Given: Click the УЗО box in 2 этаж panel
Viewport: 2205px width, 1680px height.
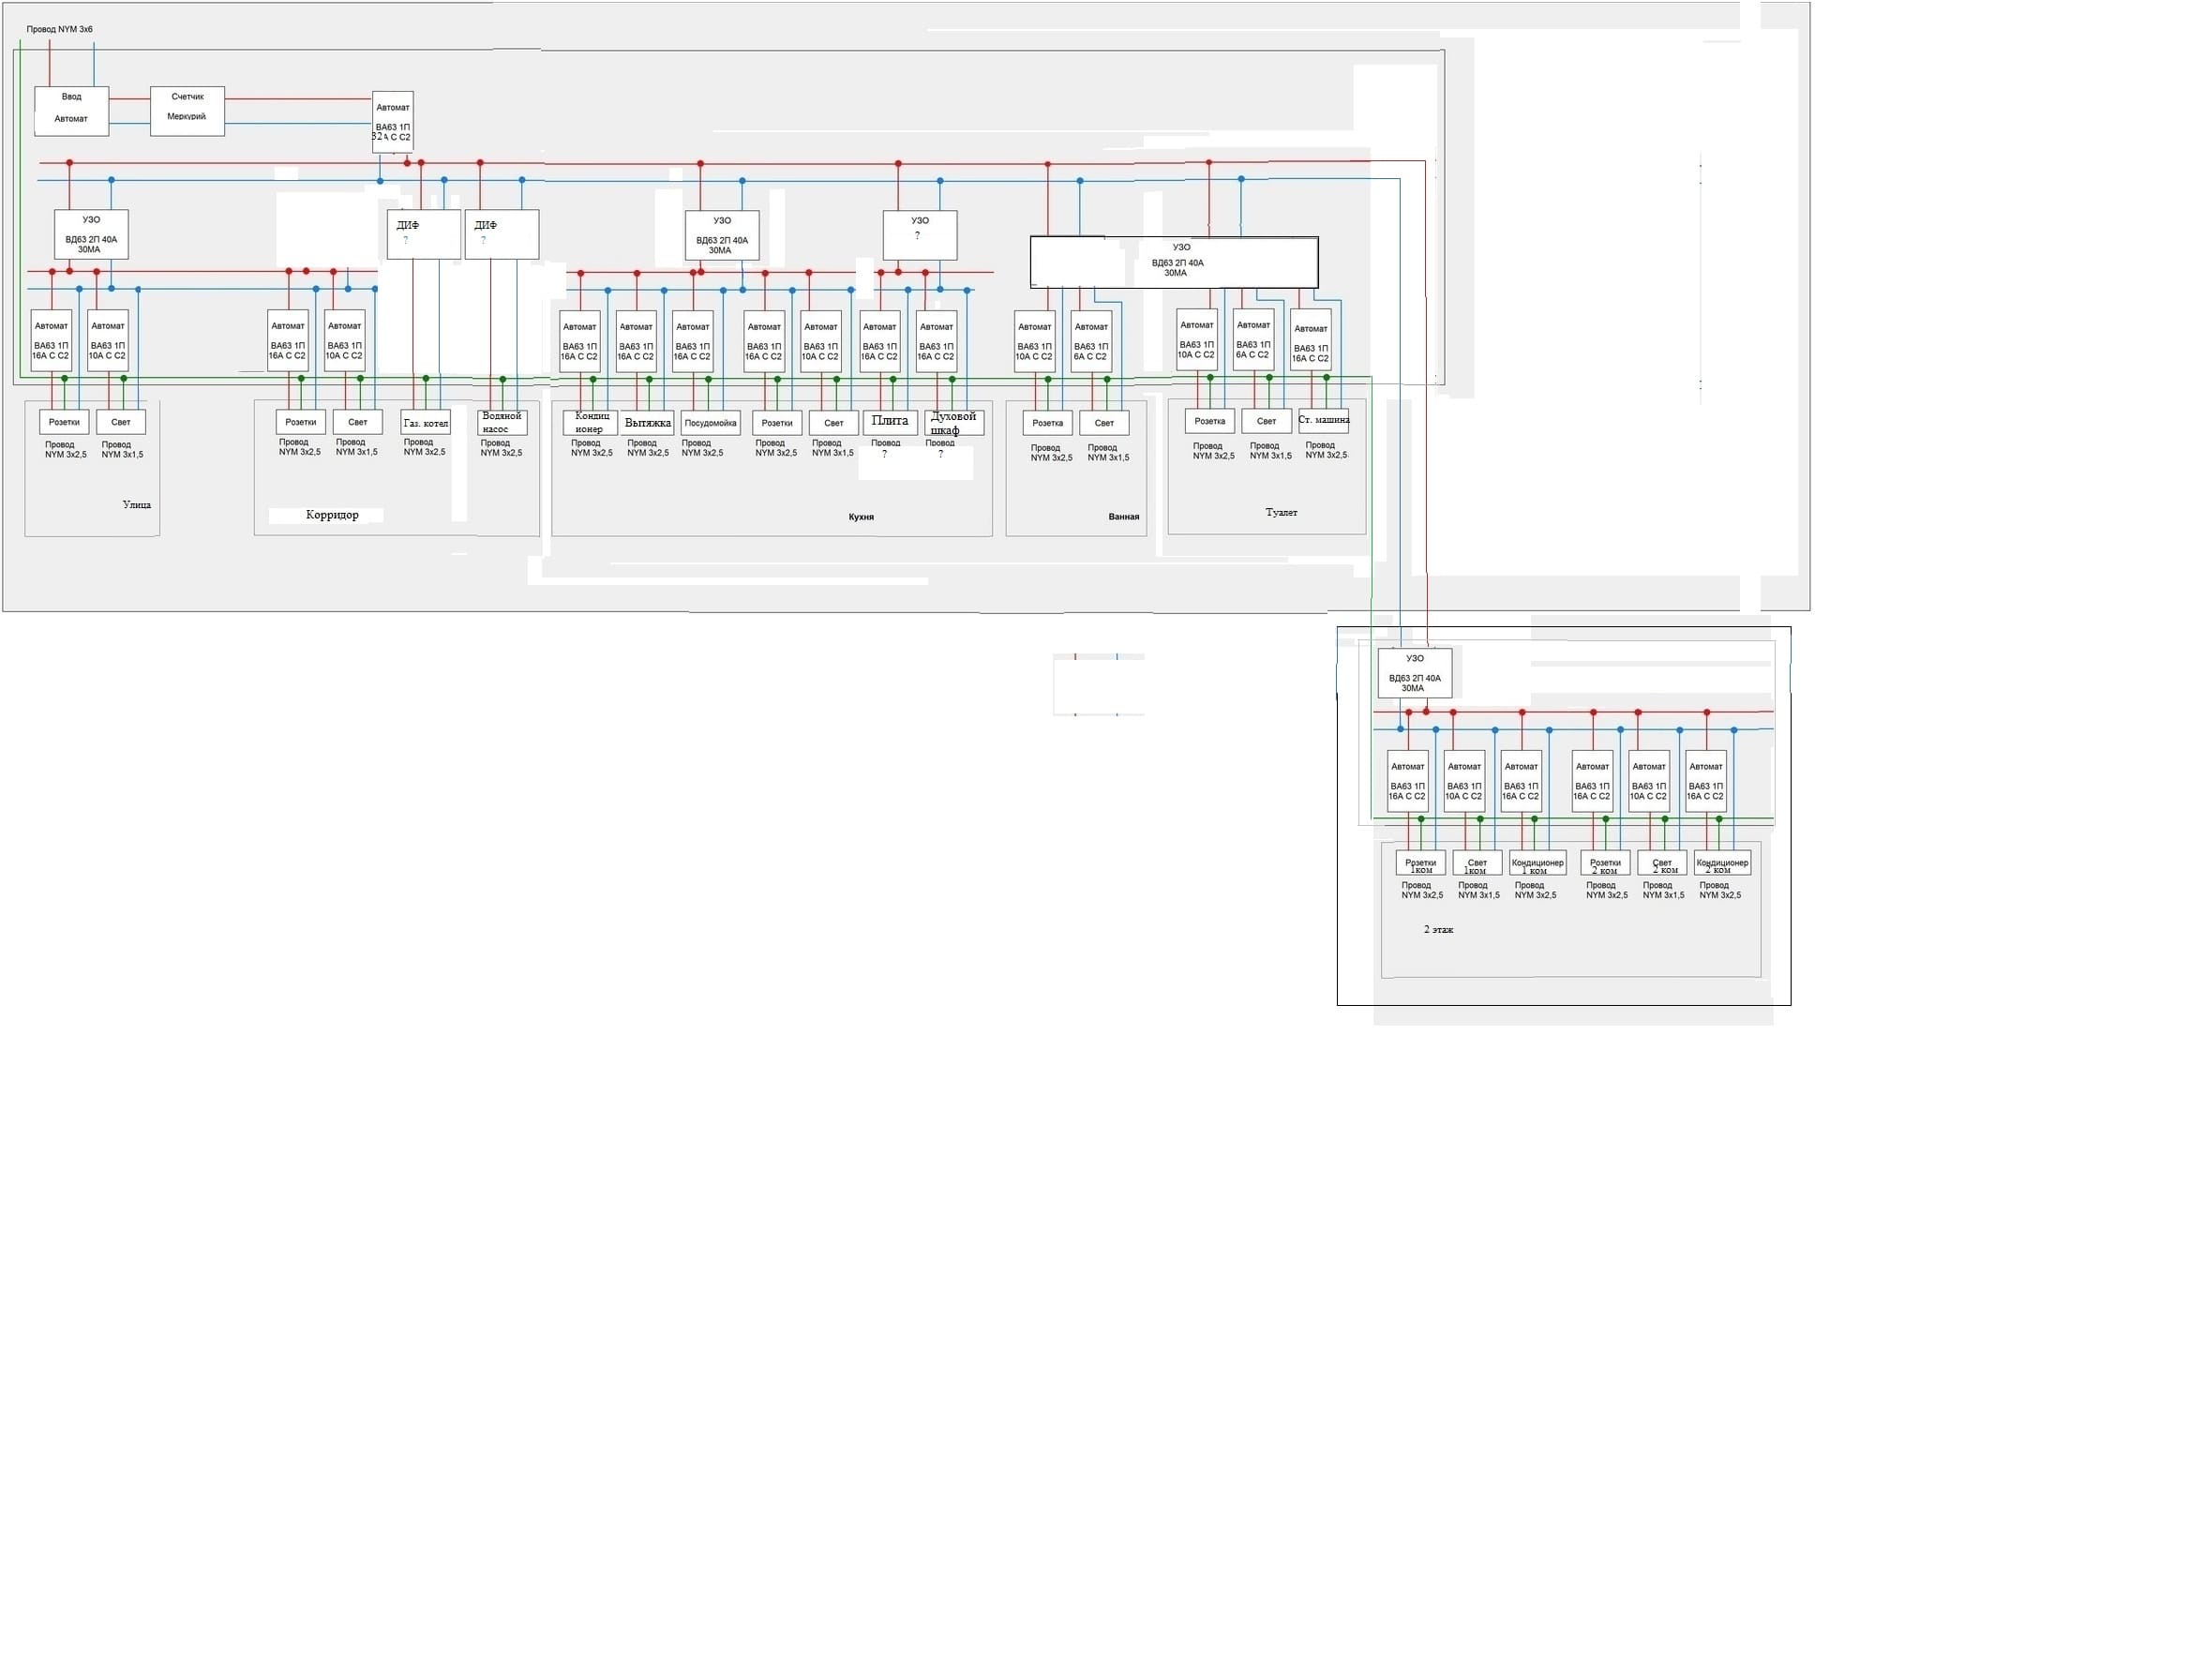Looking at the screenshot, I should [1414, 672].
